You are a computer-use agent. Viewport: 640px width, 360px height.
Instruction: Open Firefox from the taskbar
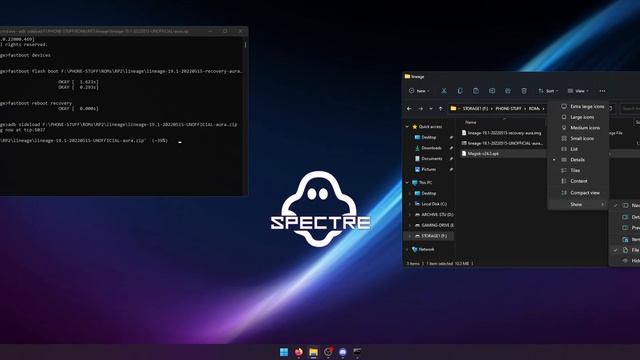[x=299, y=352]
